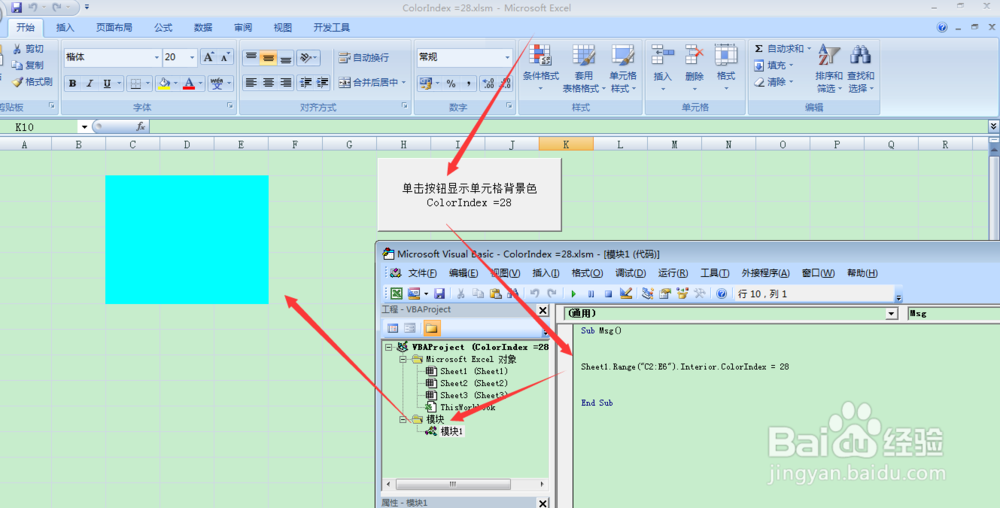Collapse the 模块 folder node
The image size is (1000, 508).
point(403,419)
